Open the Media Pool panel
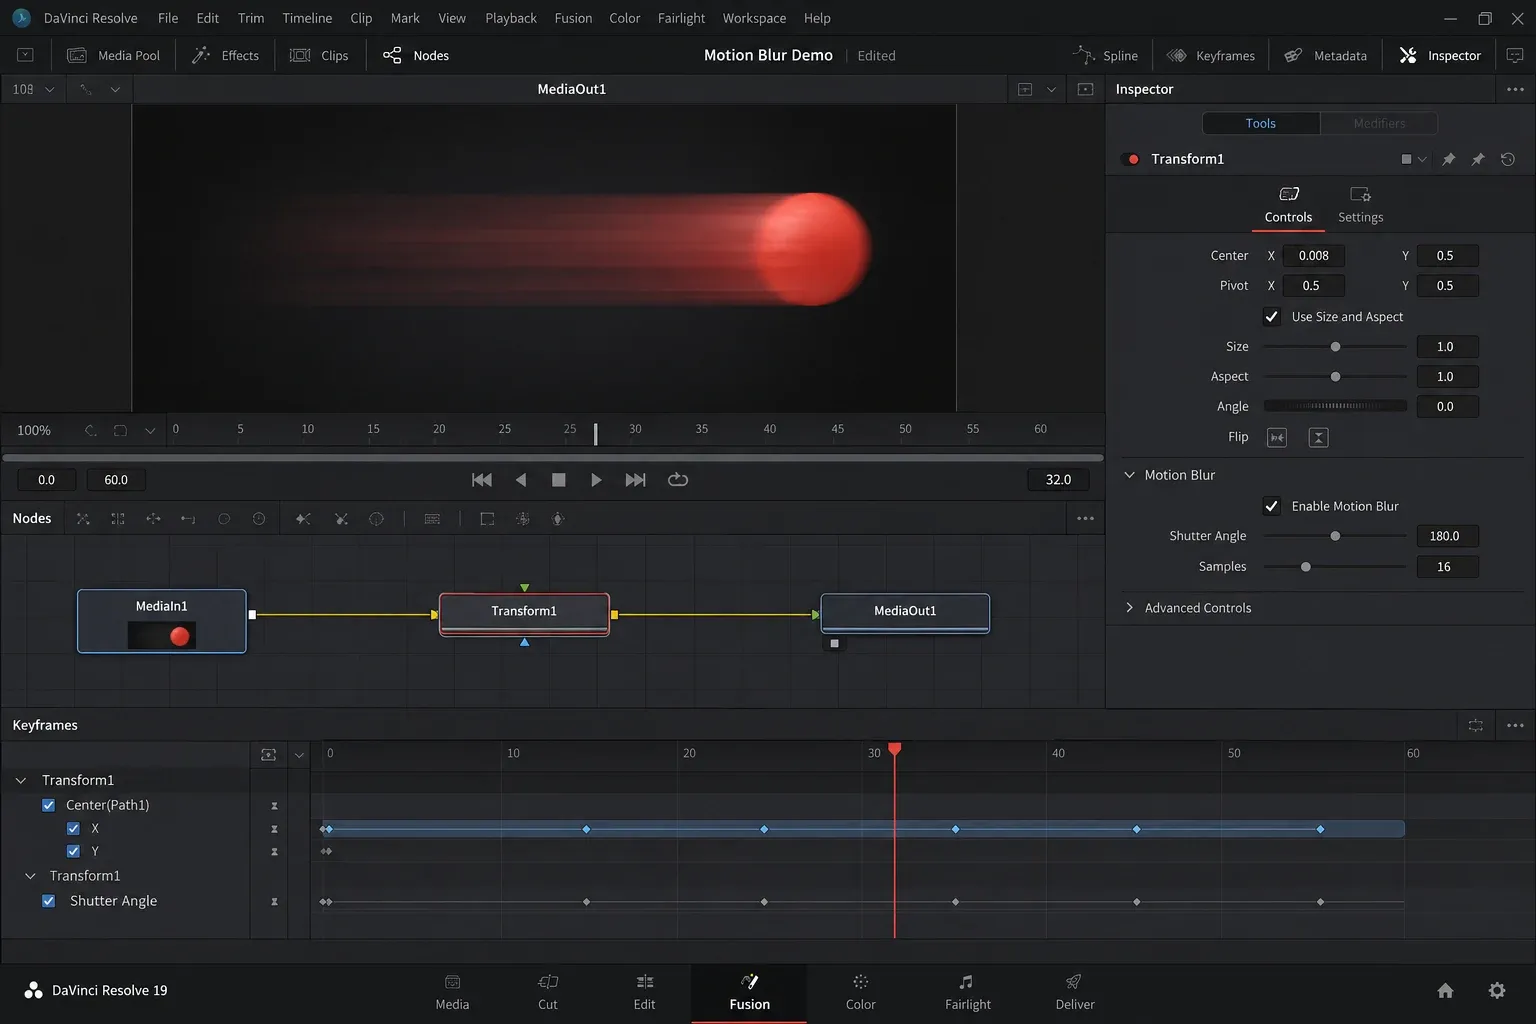This screenshot has width=1536, height=1024. pos(113,55)
